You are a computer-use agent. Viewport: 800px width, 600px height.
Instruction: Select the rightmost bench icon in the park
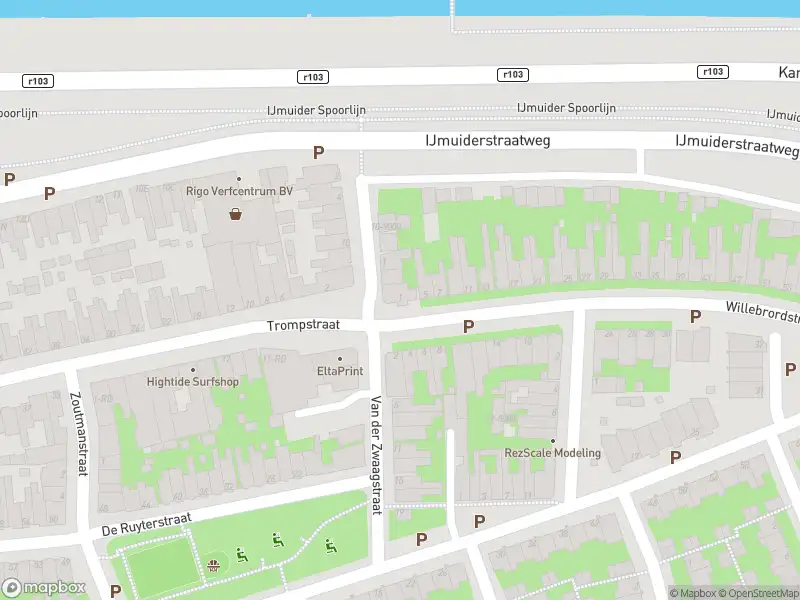[x=329, y=546]
